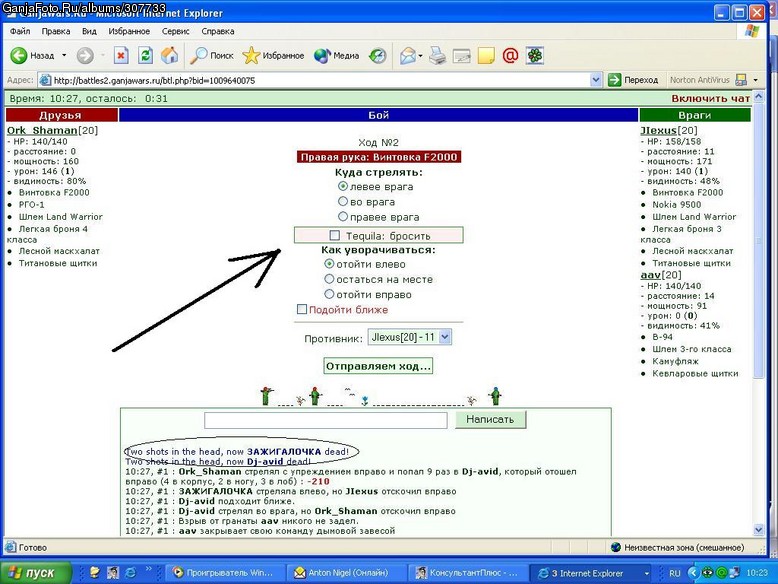Viewport: 778px width, 584px height.
Task: Open the Правка menu
Action: tap(56, 31)
